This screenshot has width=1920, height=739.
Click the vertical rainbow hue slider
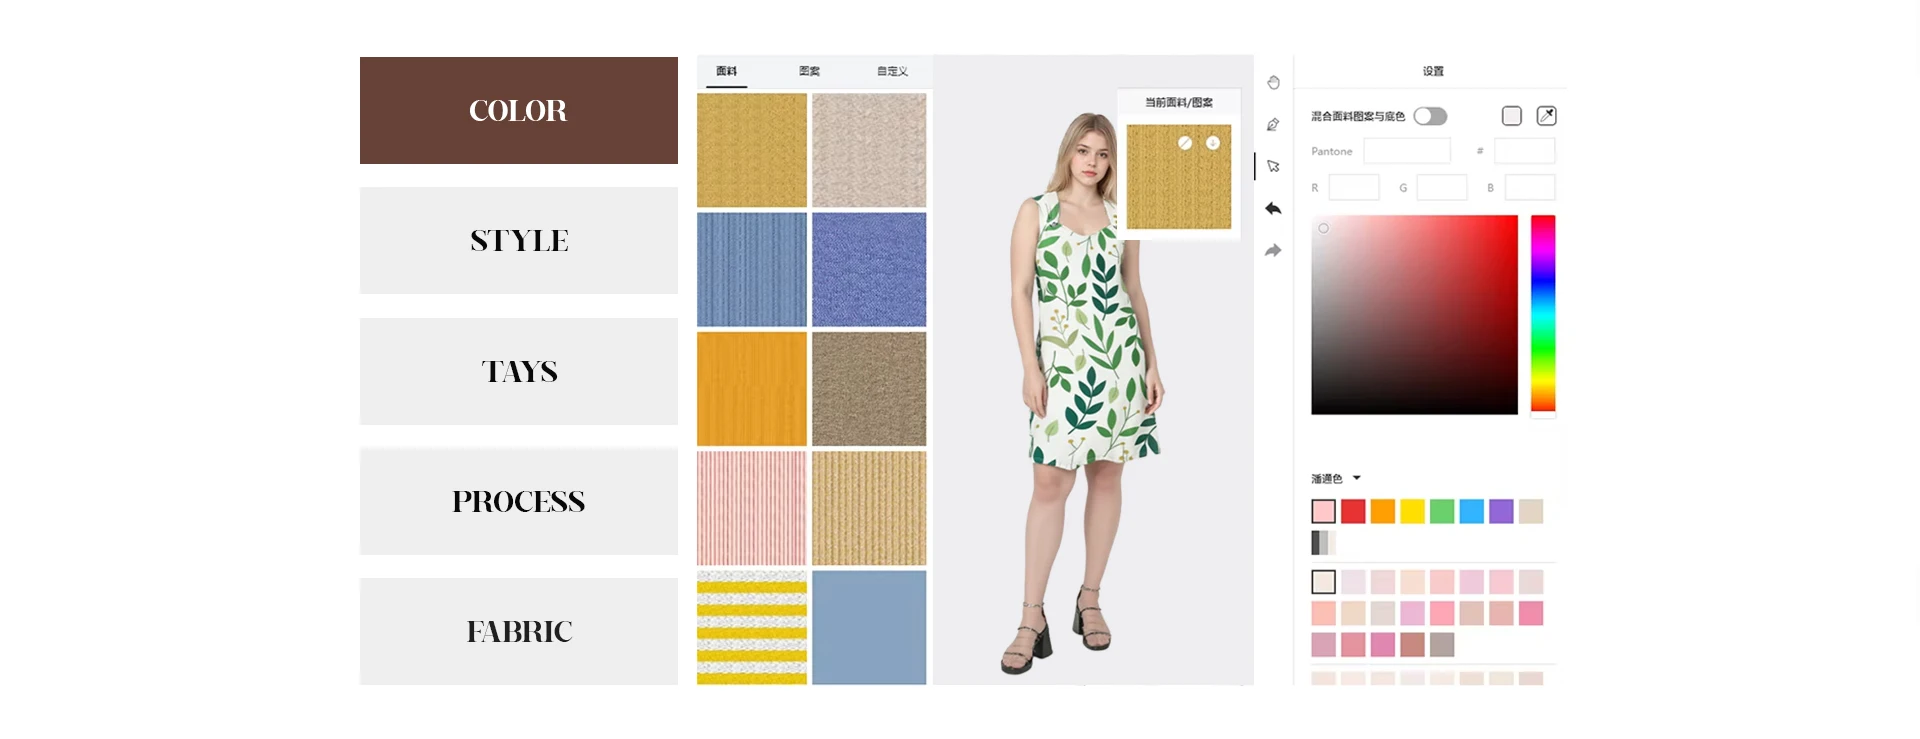coord(1543,313)
